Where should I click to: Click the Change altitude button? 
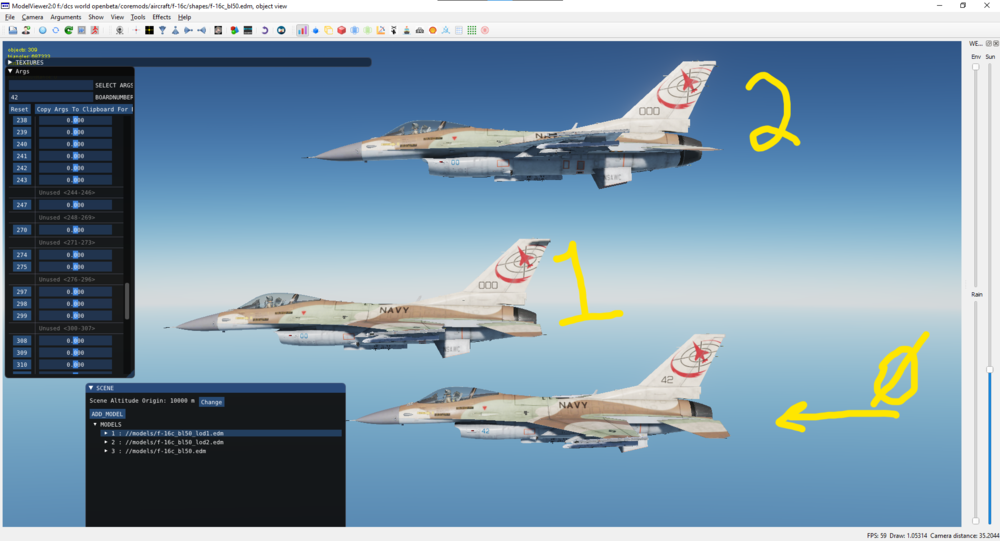pos(211,402)
